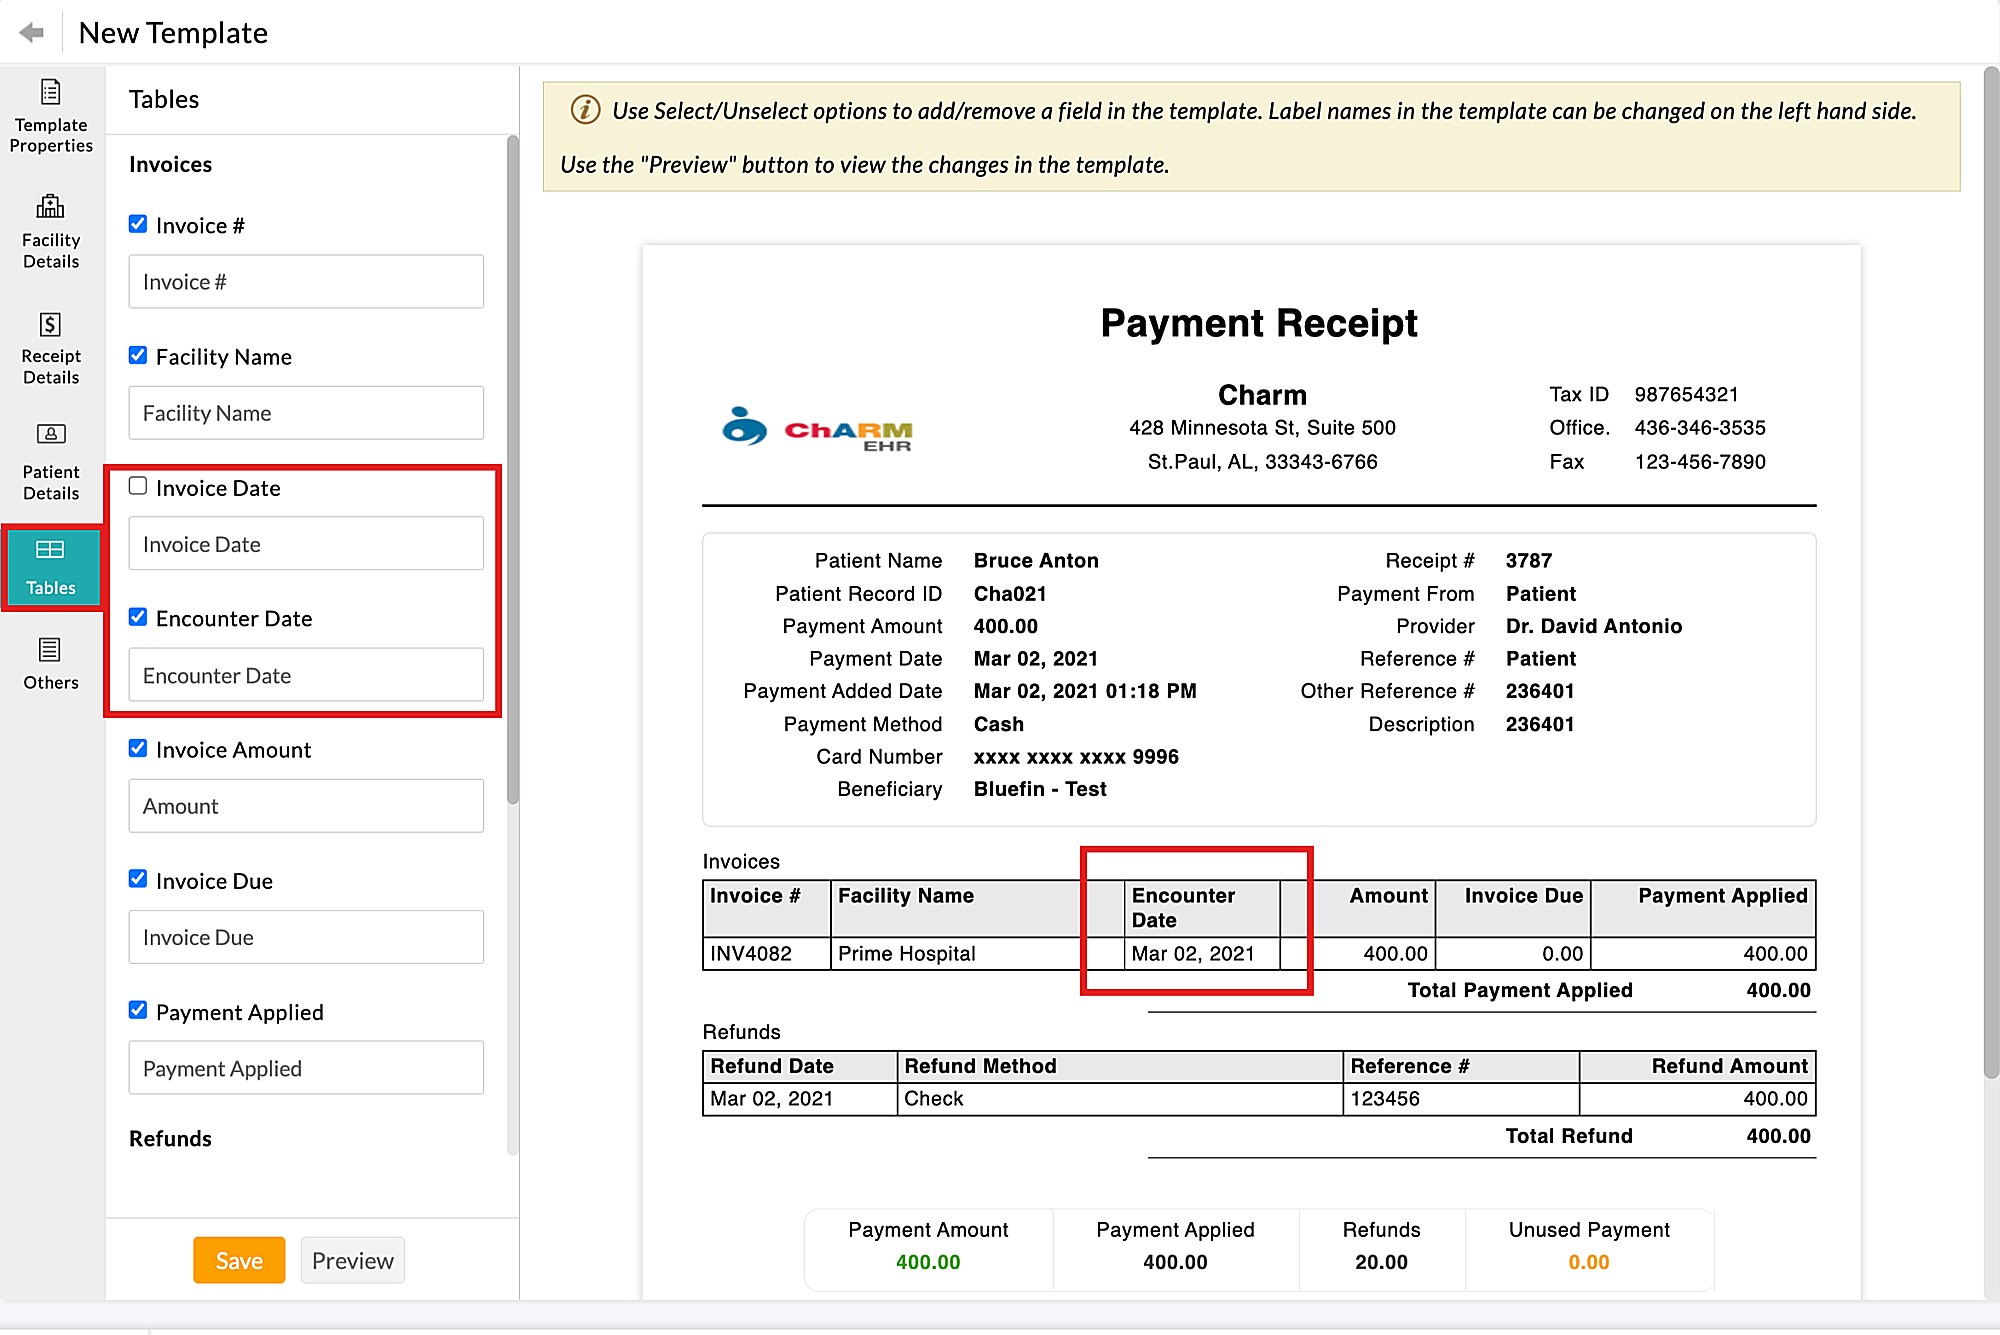
Task: Disable the Encounter Date checkbox
Action: [x=138, y=616]
